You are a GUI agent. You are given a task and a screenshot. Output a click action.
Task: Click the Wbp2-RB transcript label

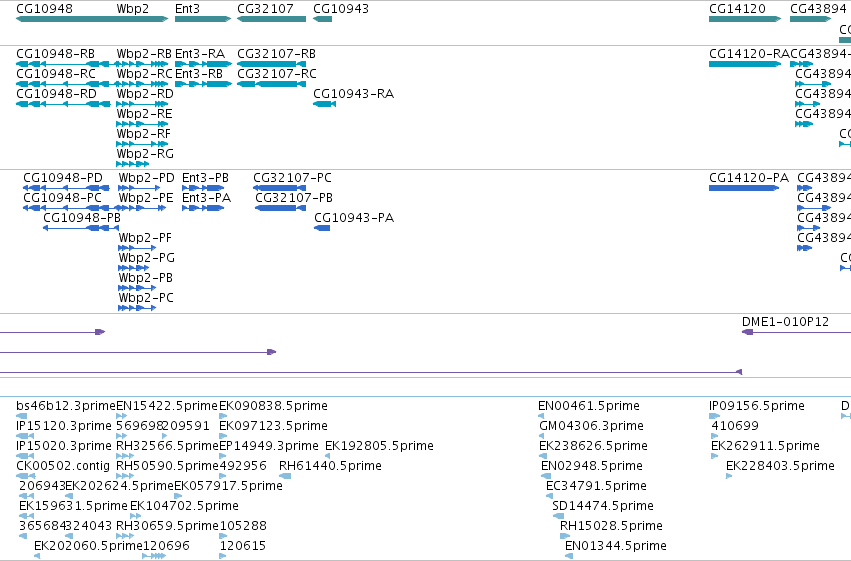[x=144, y=54]
